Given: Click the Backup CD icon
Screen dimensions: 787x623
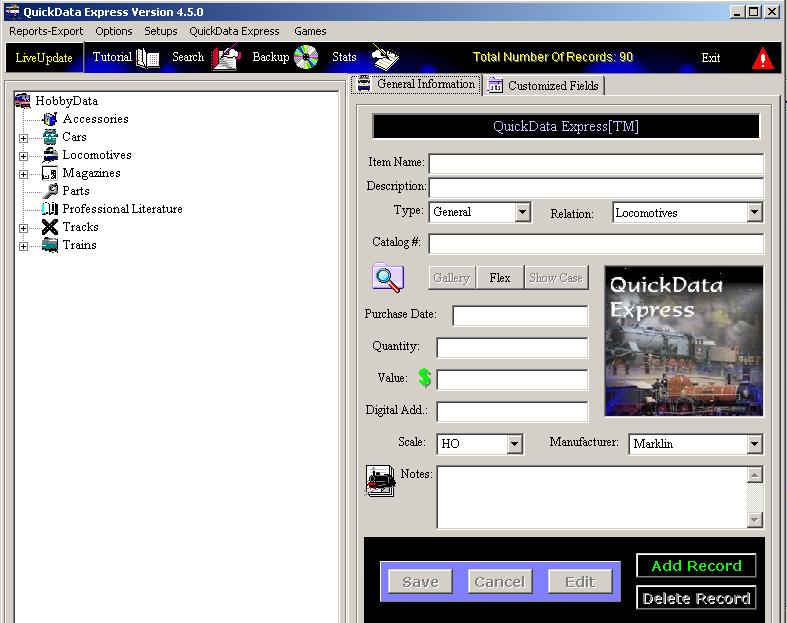Looking at the screenshot, I should coord(306,58).
